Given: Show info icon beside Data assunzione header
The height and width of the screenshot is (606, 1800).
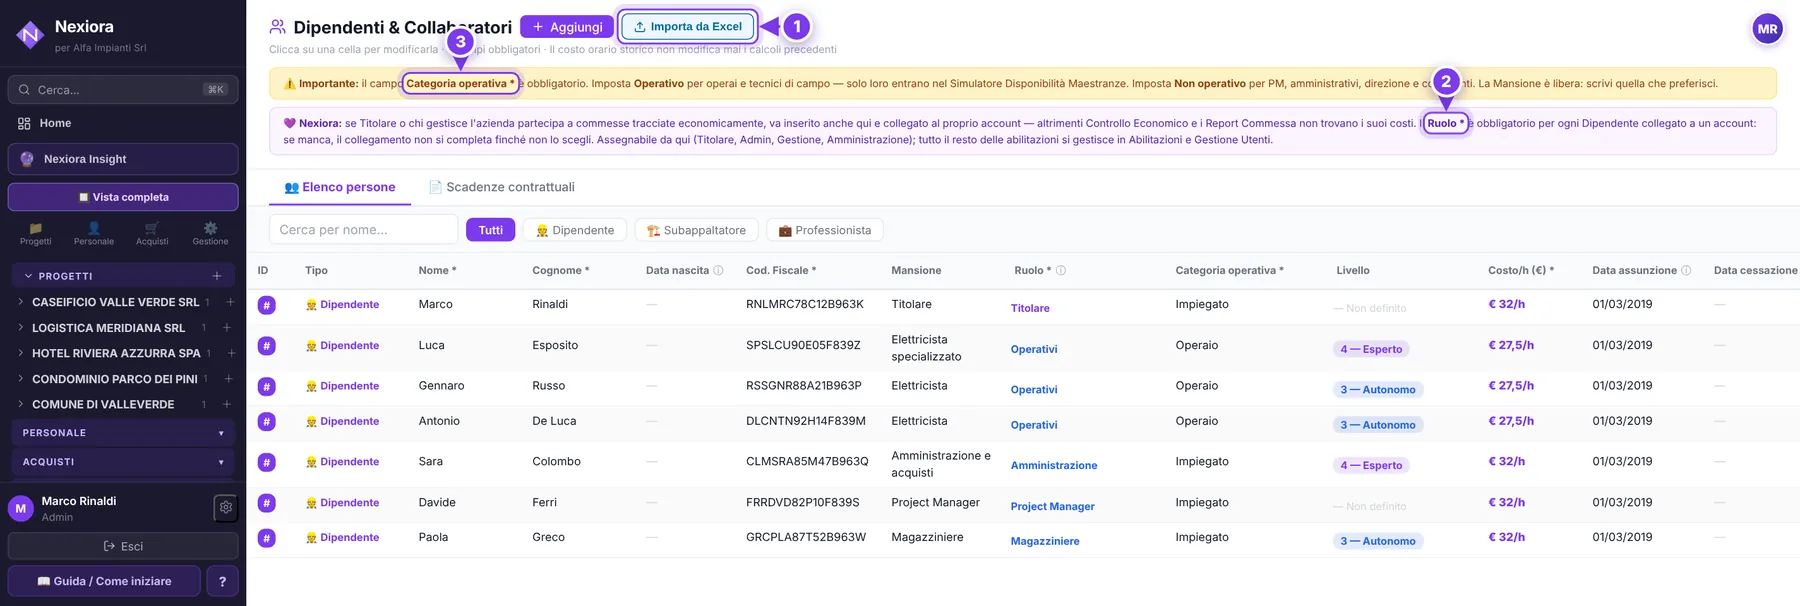Looking at the screenshot, I should (x=1686, y=271).
